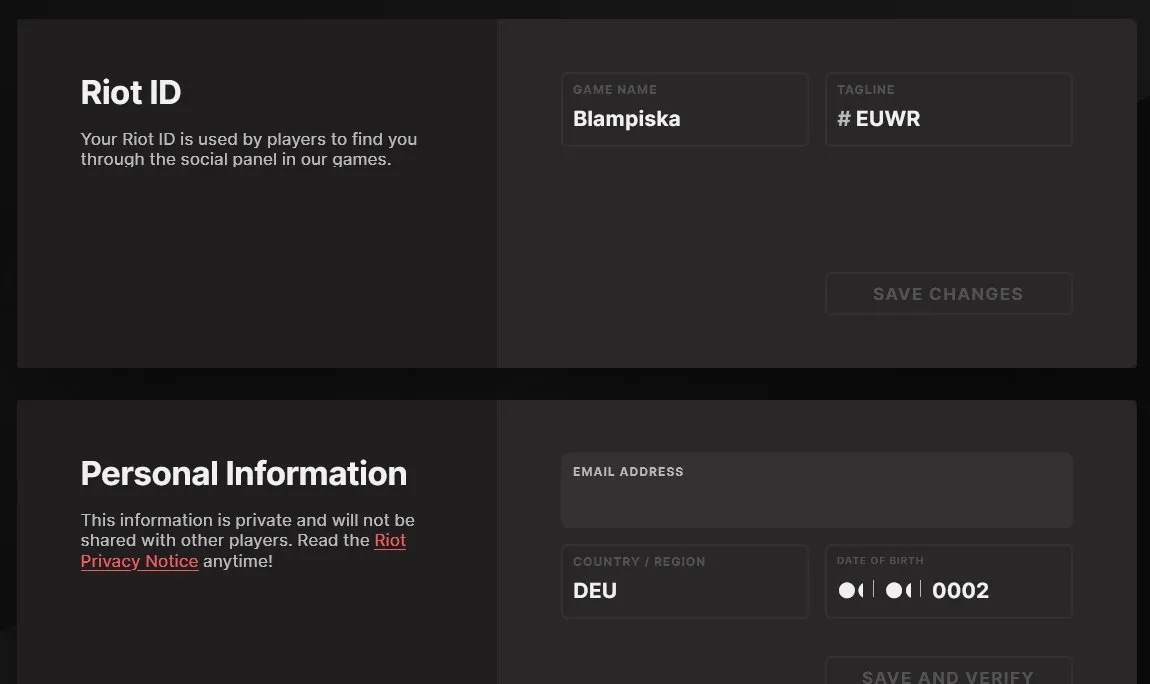
Task: Click the Riot ID description text
Action: coord(249,149)
